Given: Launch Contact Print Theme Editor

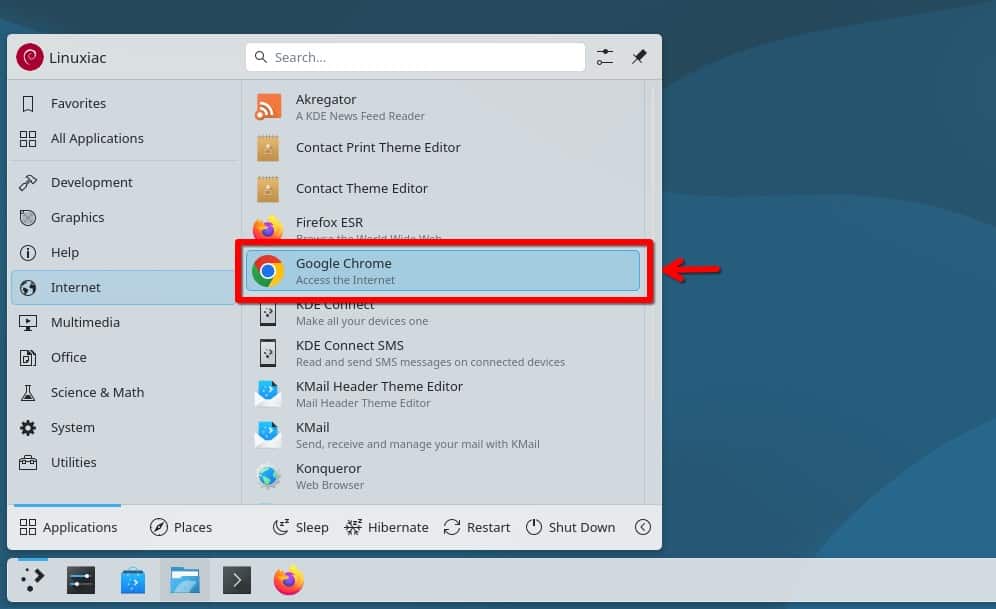Looking at the screenshot, I should [443, 147].
